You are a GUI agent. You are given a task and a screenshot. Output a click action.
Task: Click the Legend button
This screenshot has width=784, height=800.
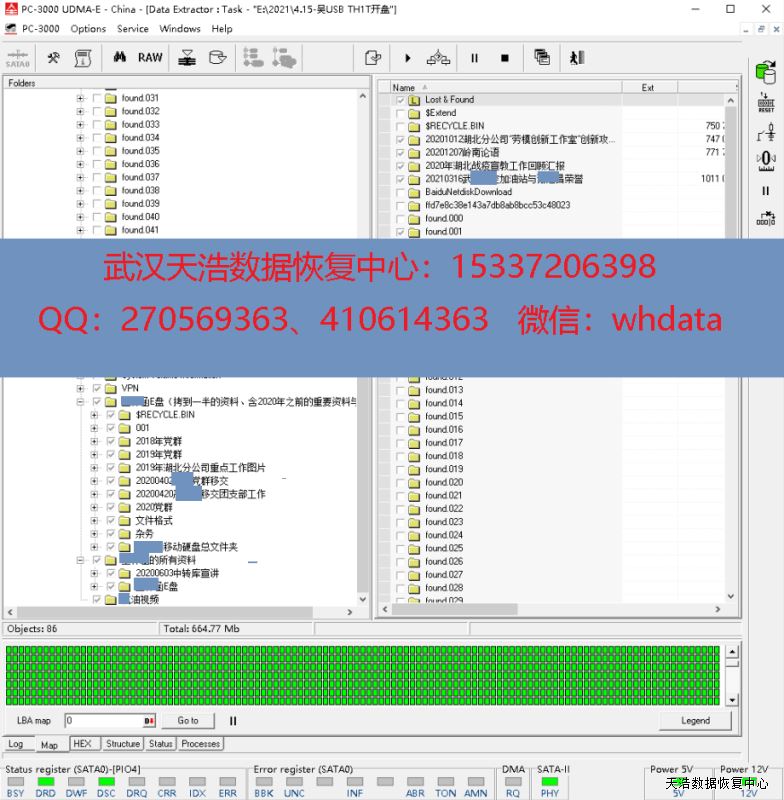click(x=695, y=720)
